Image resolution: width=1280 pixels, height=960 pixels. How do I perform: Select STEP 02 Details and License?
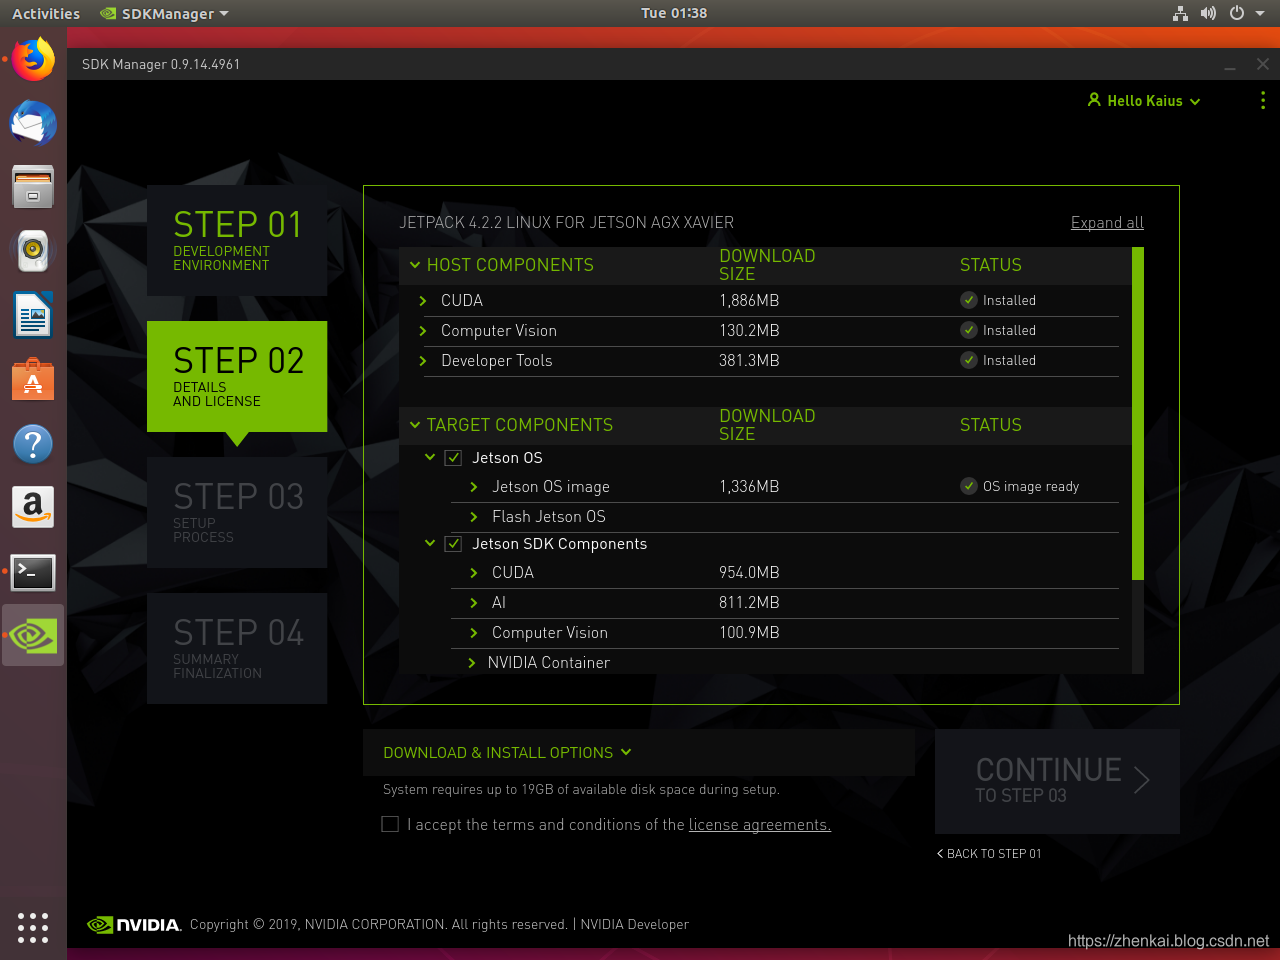pyautogui.click(x=237, y=376)
